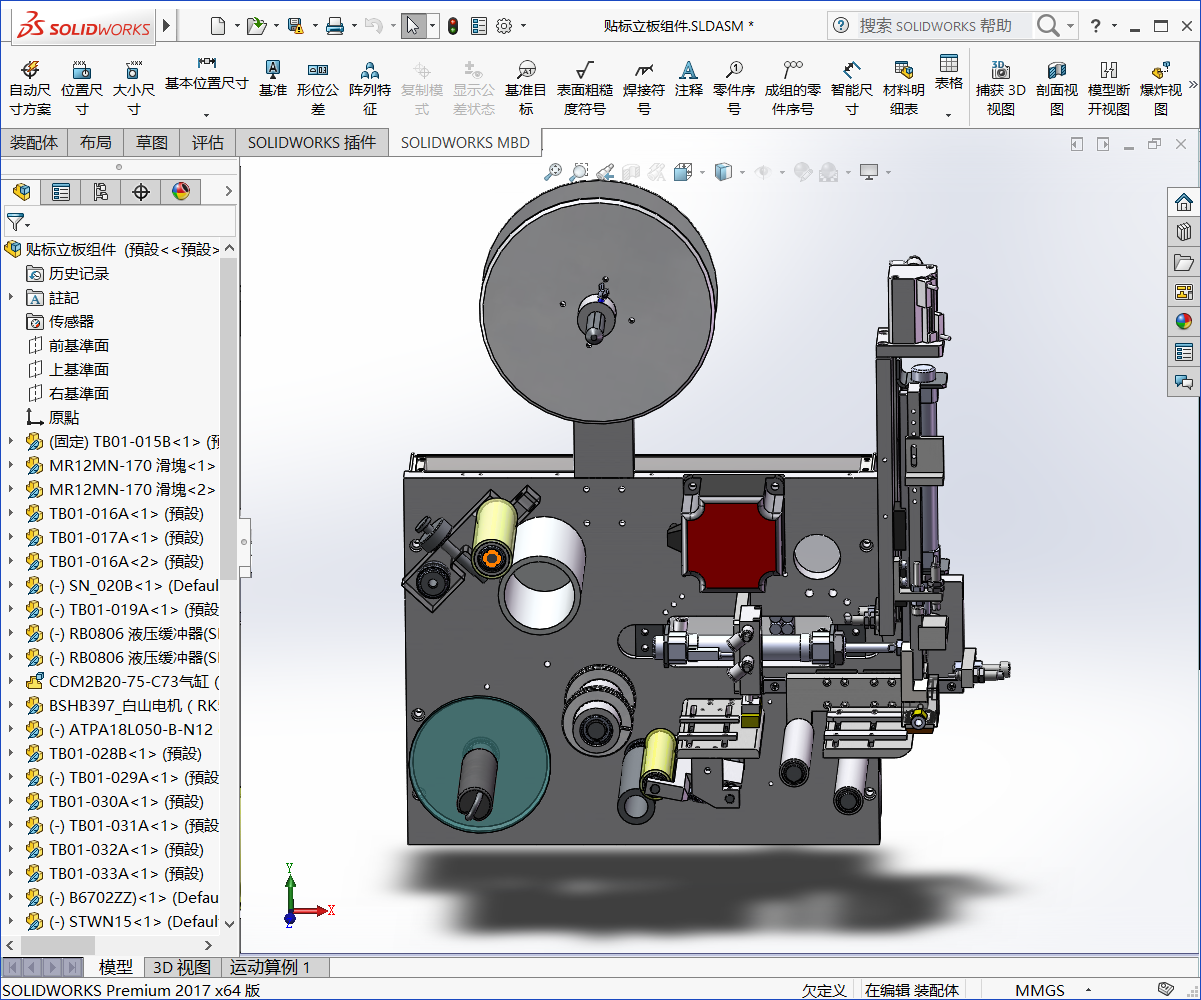
Task: Use the 成组的零件序号 stacked balloon tool
Action: coord(793,87)
